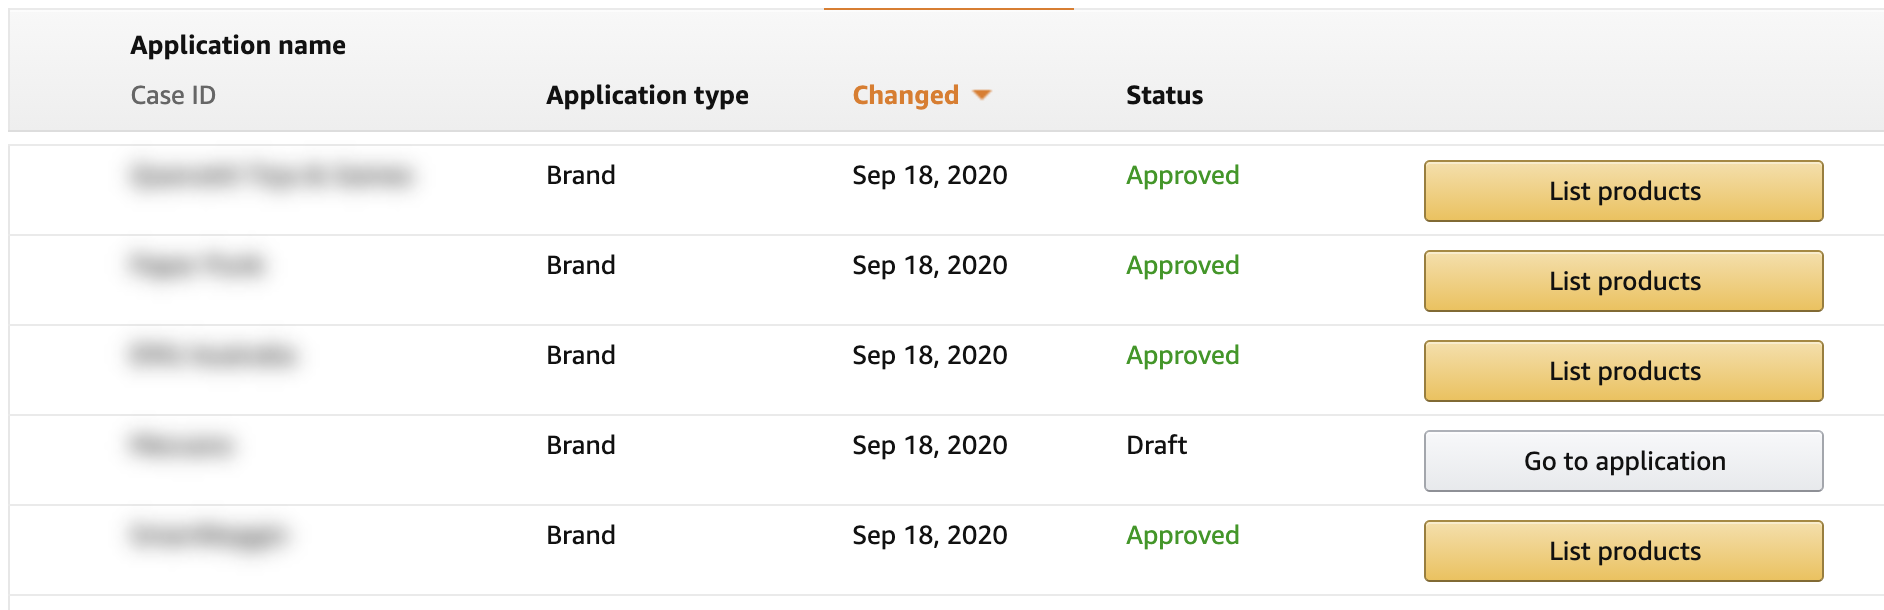Open the second blurred application name

coord(197,265)
